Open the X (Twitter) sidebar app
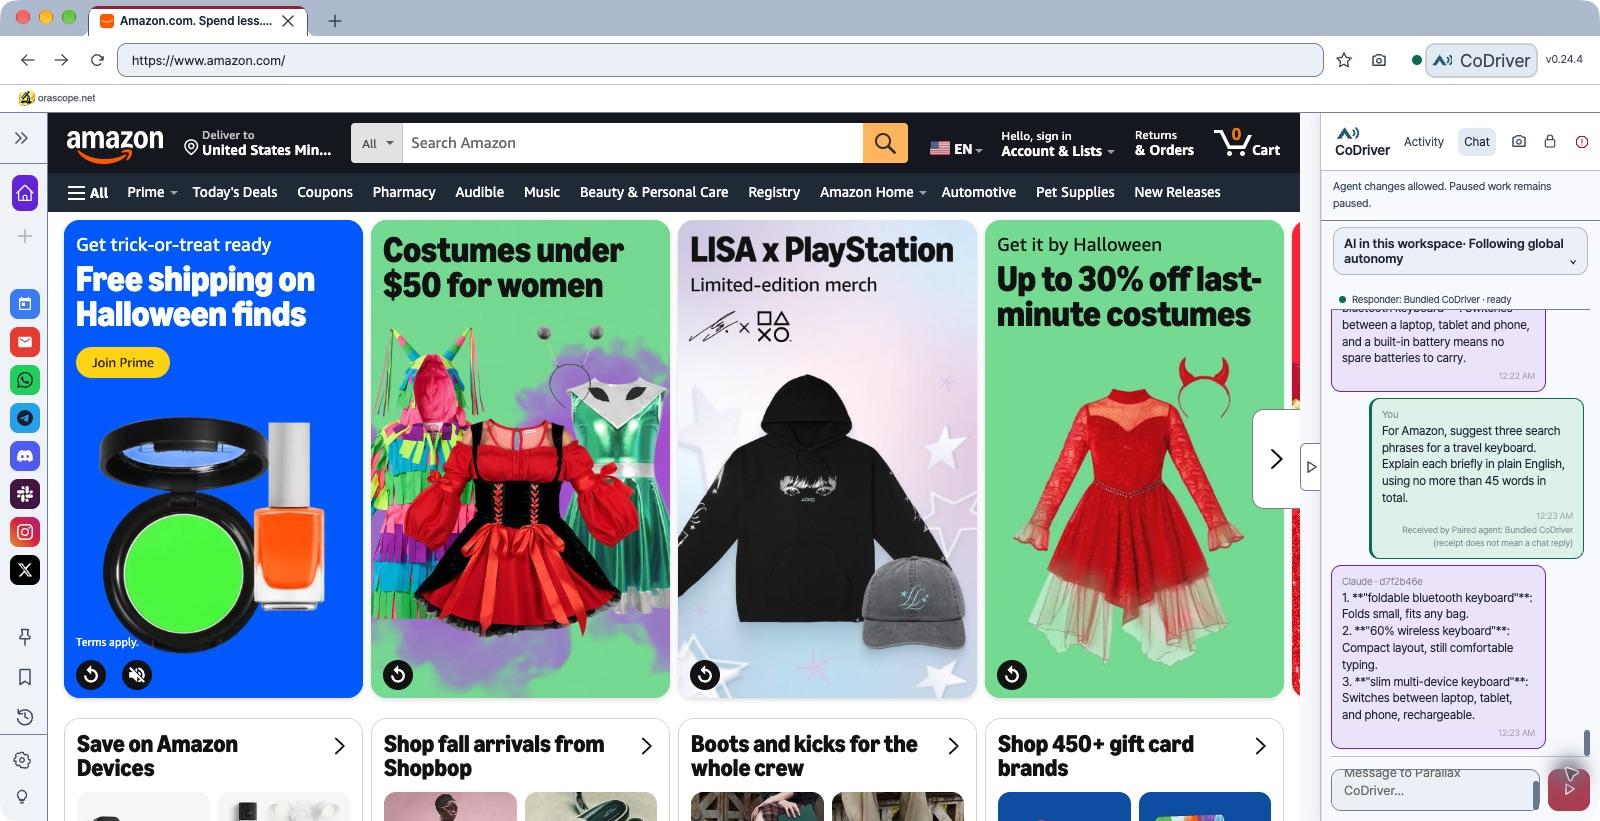 (x=25, y=570)
